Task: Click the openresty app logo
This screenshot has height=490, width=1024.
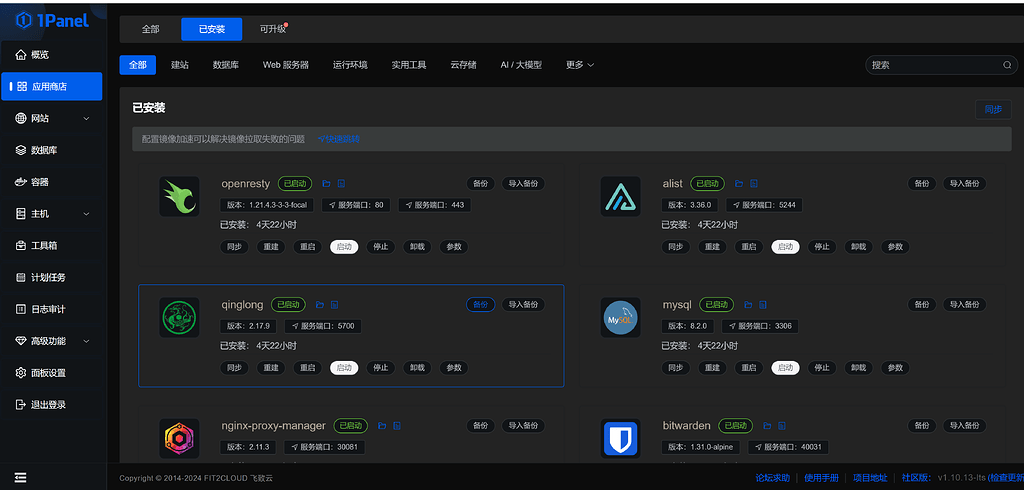Action: click(x=179, y=197)
